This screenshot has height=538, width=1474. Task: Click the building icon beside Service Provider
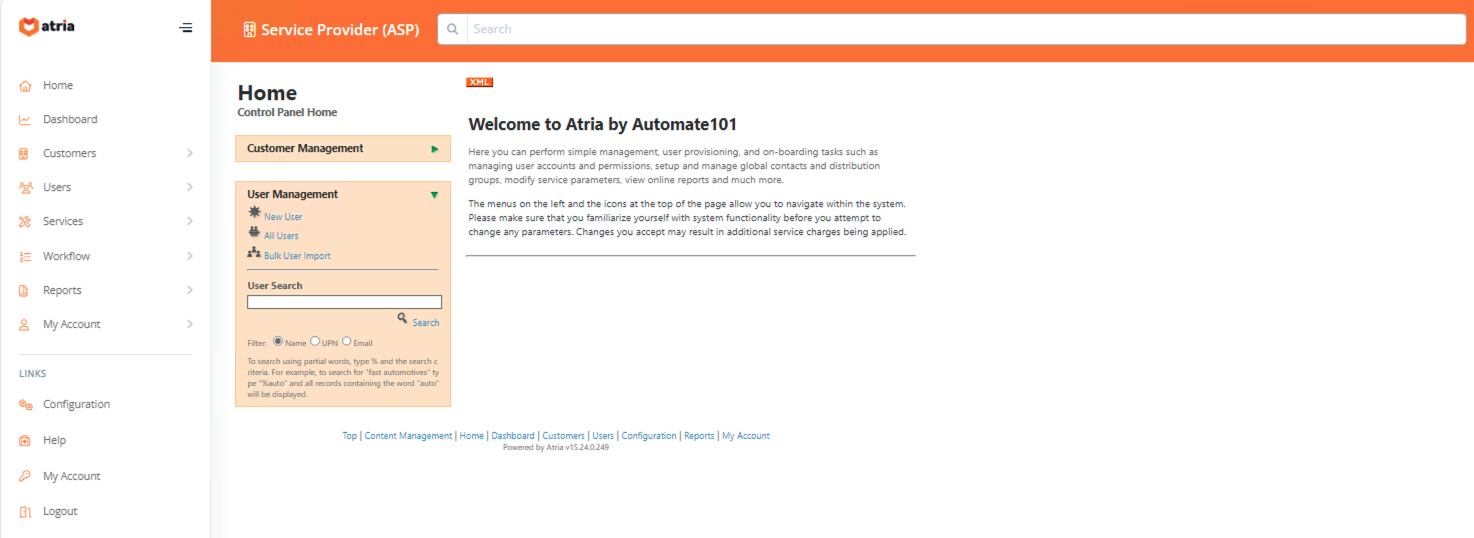coord(250,30)
